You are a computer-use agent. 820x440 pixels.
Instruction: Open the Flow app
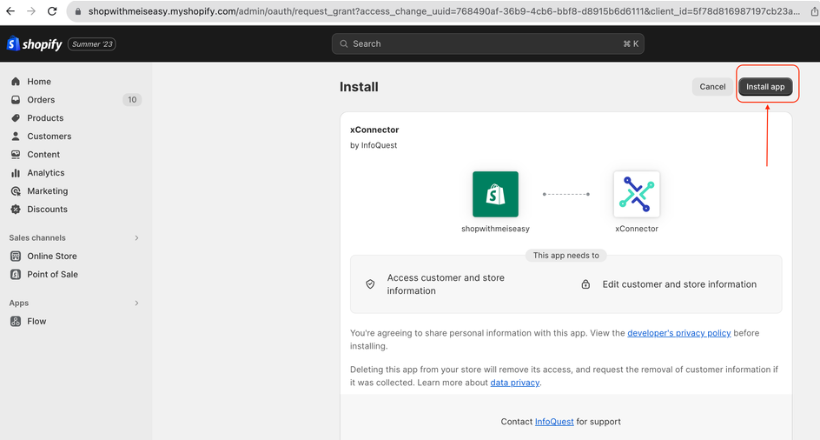(37, 322)
